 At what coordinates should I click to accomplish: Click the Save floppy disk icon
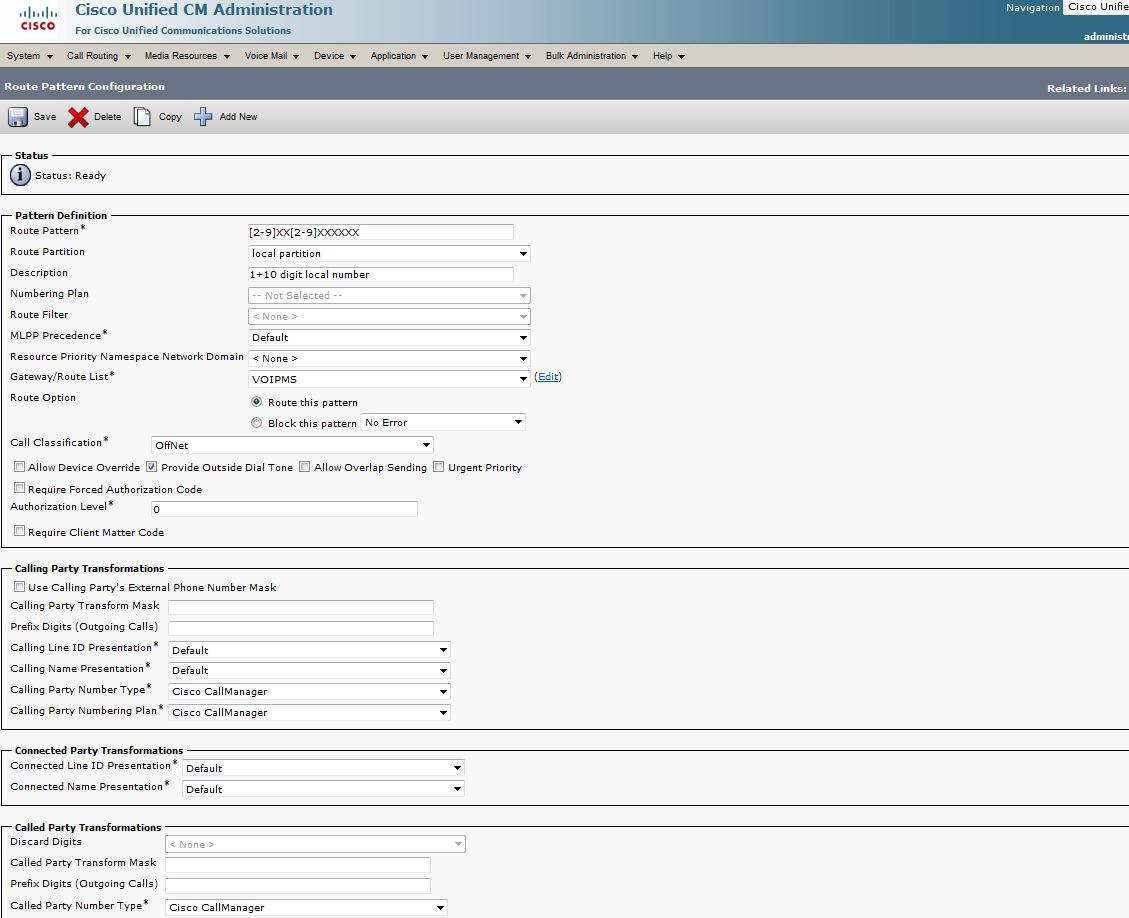pos(18,117)
